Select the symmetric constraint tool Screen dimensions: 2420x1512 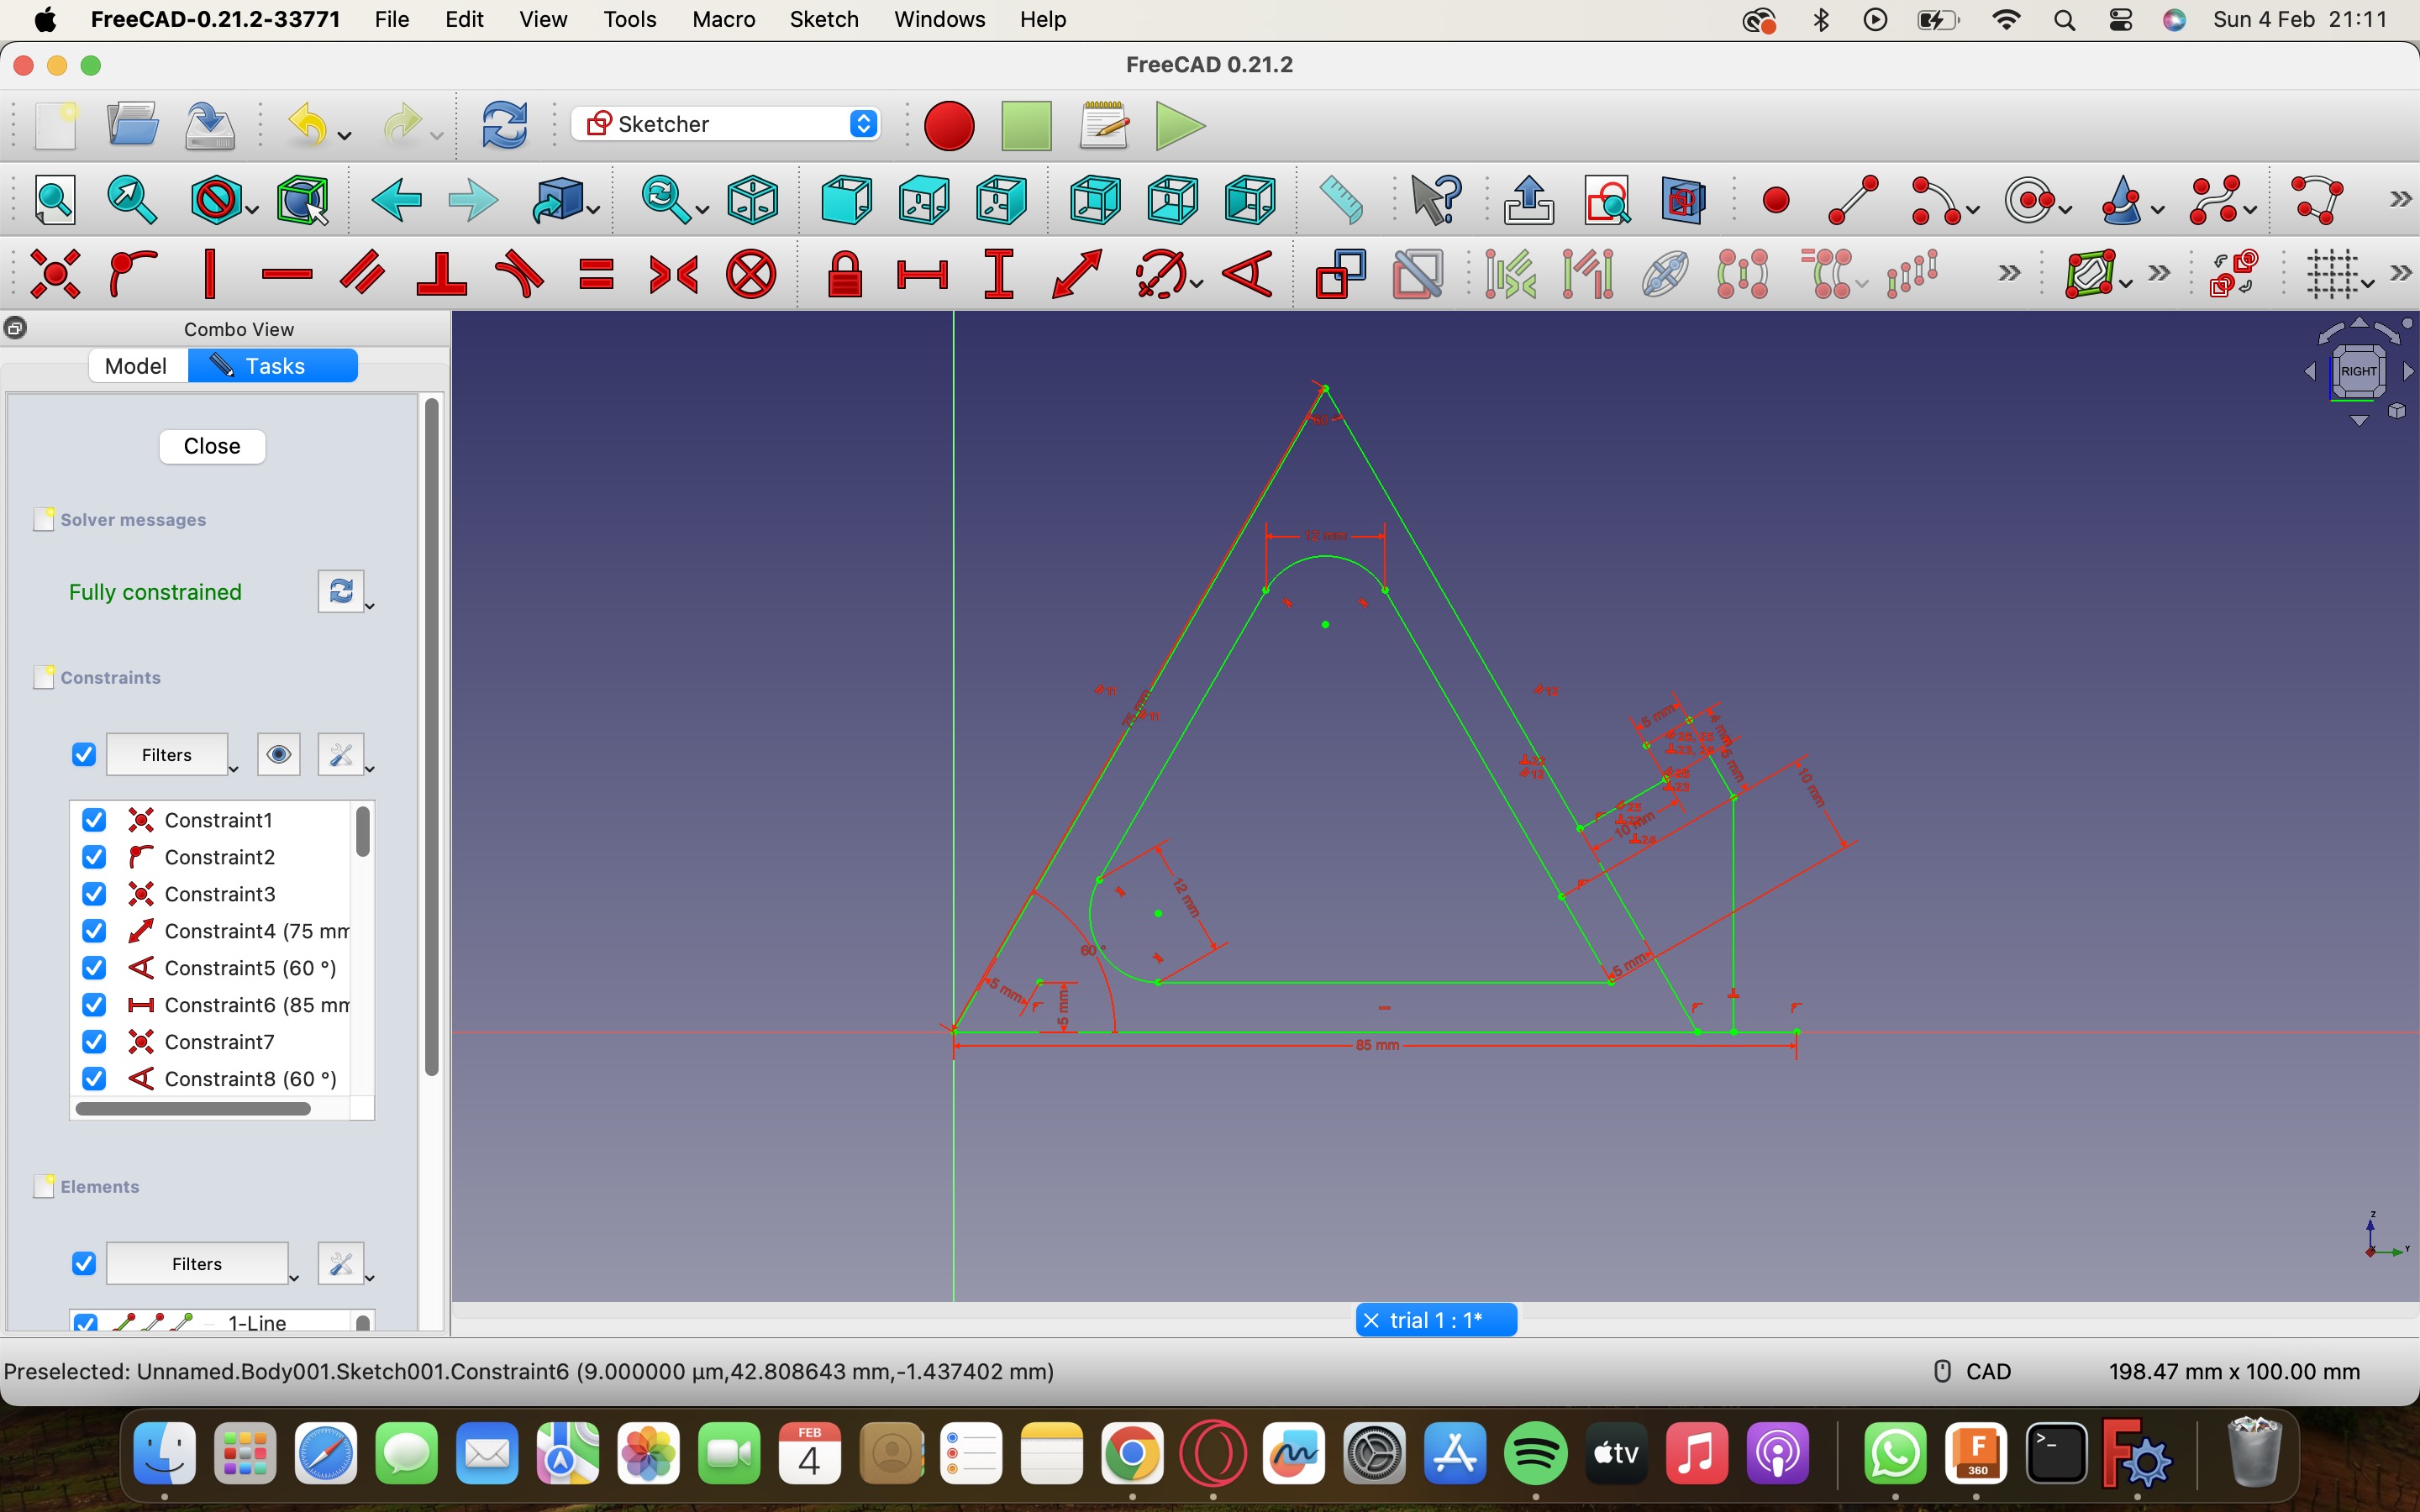674,274
